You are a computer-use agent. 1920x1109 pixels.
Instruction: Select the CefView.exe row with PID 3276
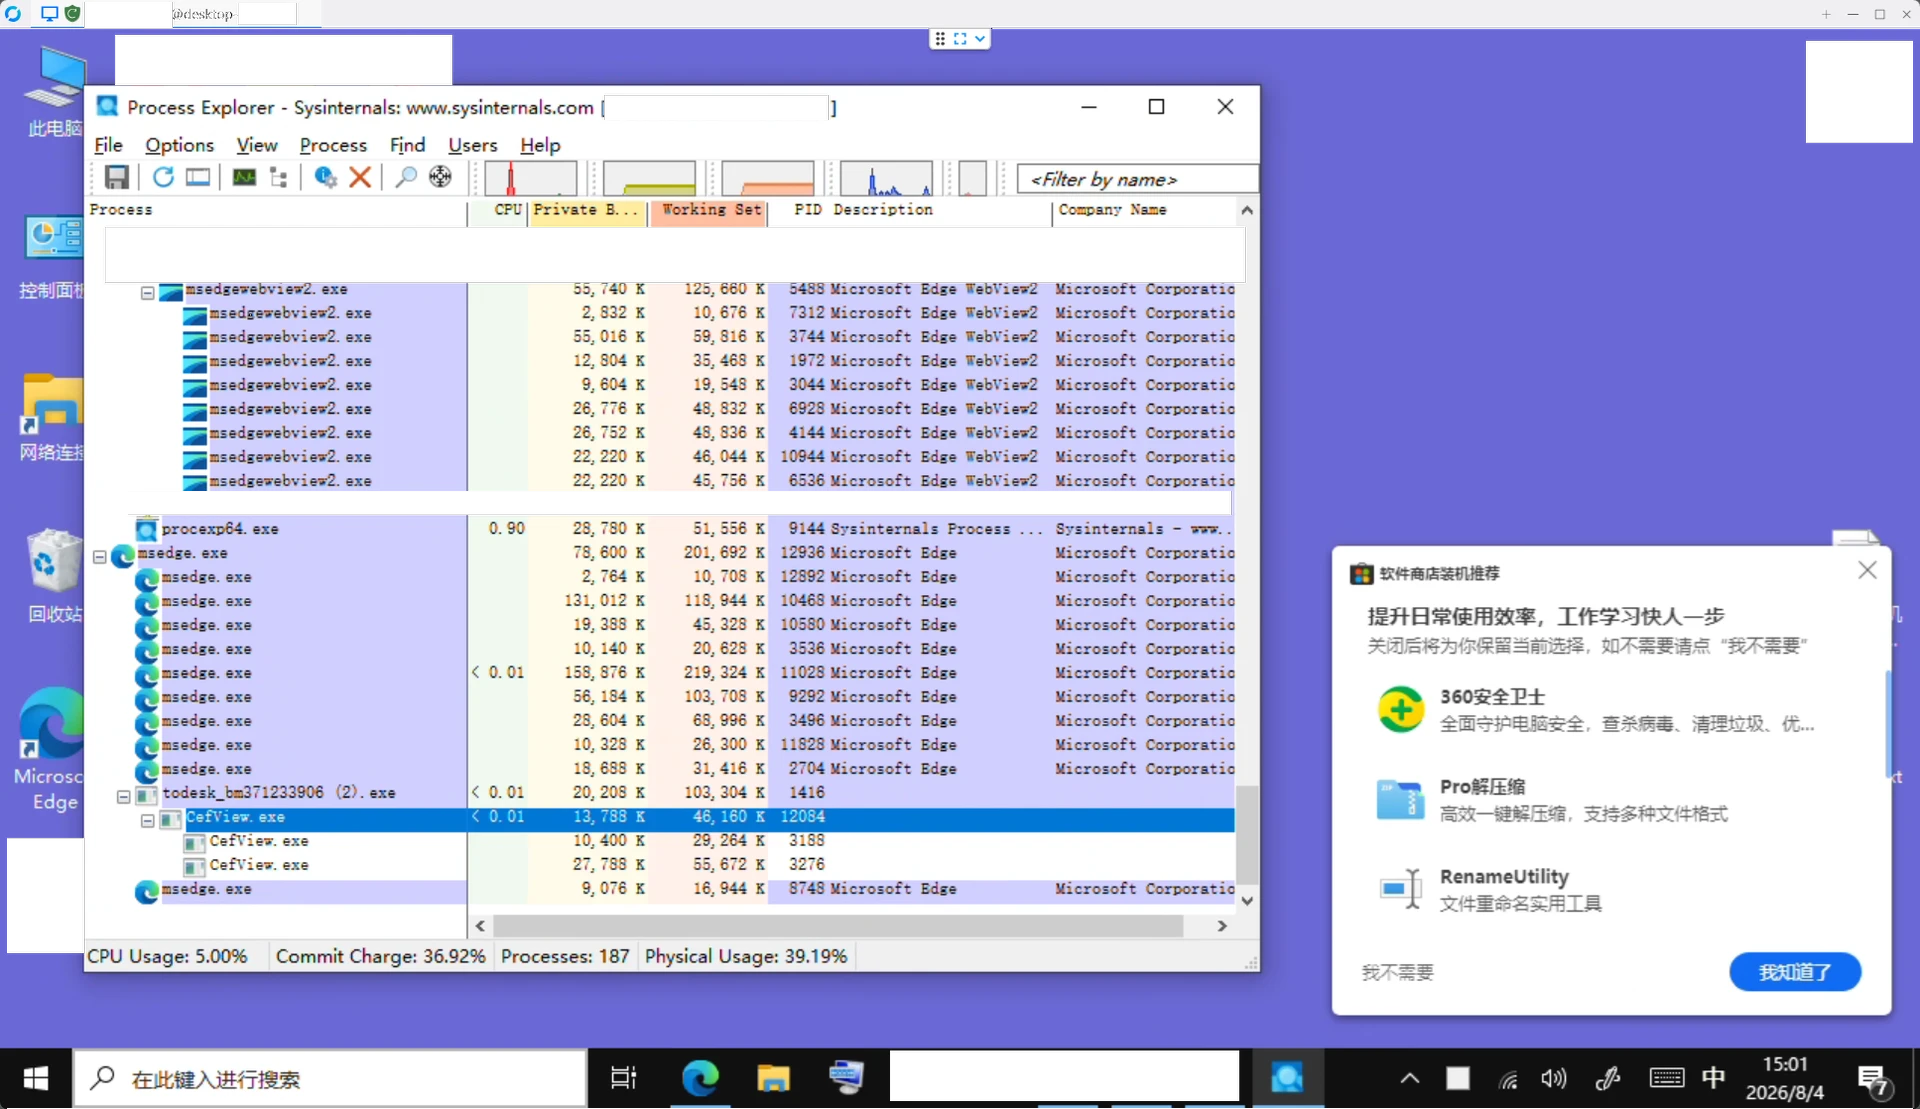pyautogui.click(x=660, y=865)
